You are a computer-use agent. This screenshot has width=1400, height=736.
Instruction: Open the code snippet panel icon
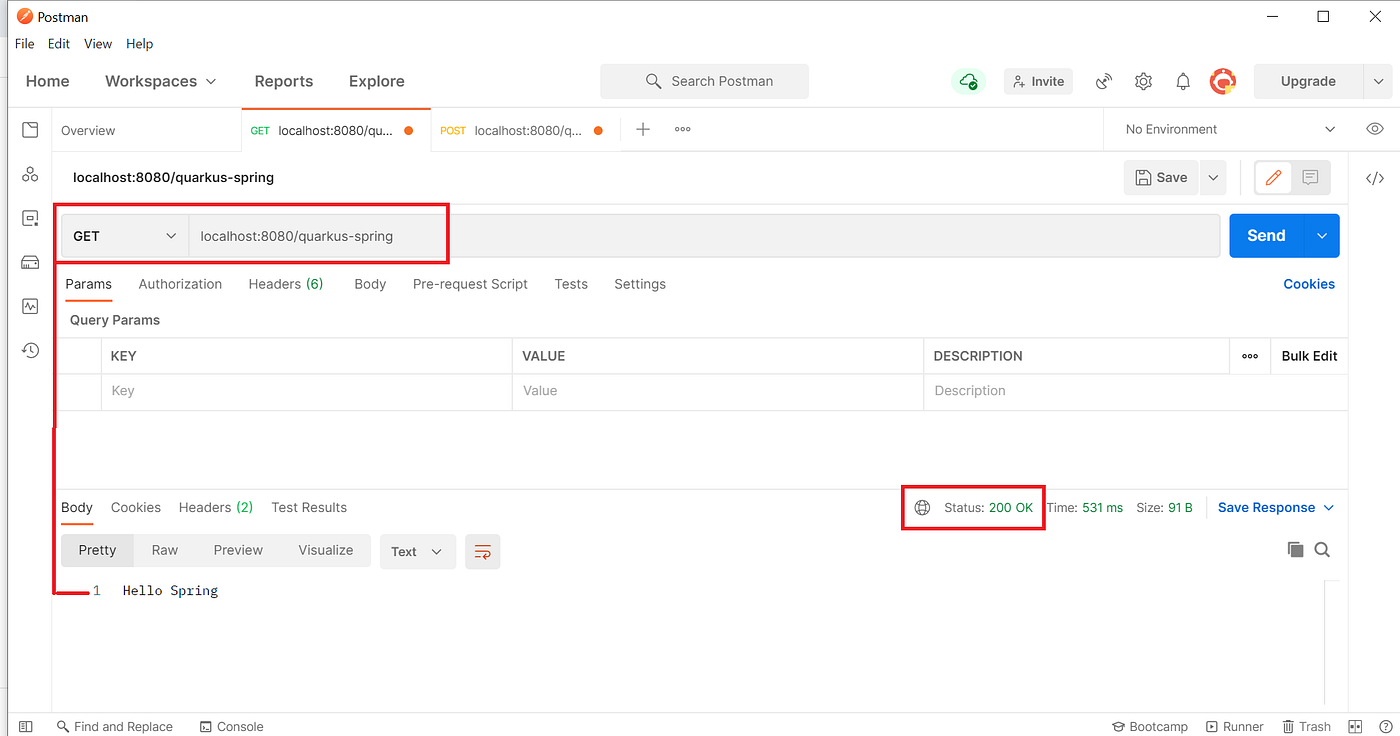(x=1375, y=179)
